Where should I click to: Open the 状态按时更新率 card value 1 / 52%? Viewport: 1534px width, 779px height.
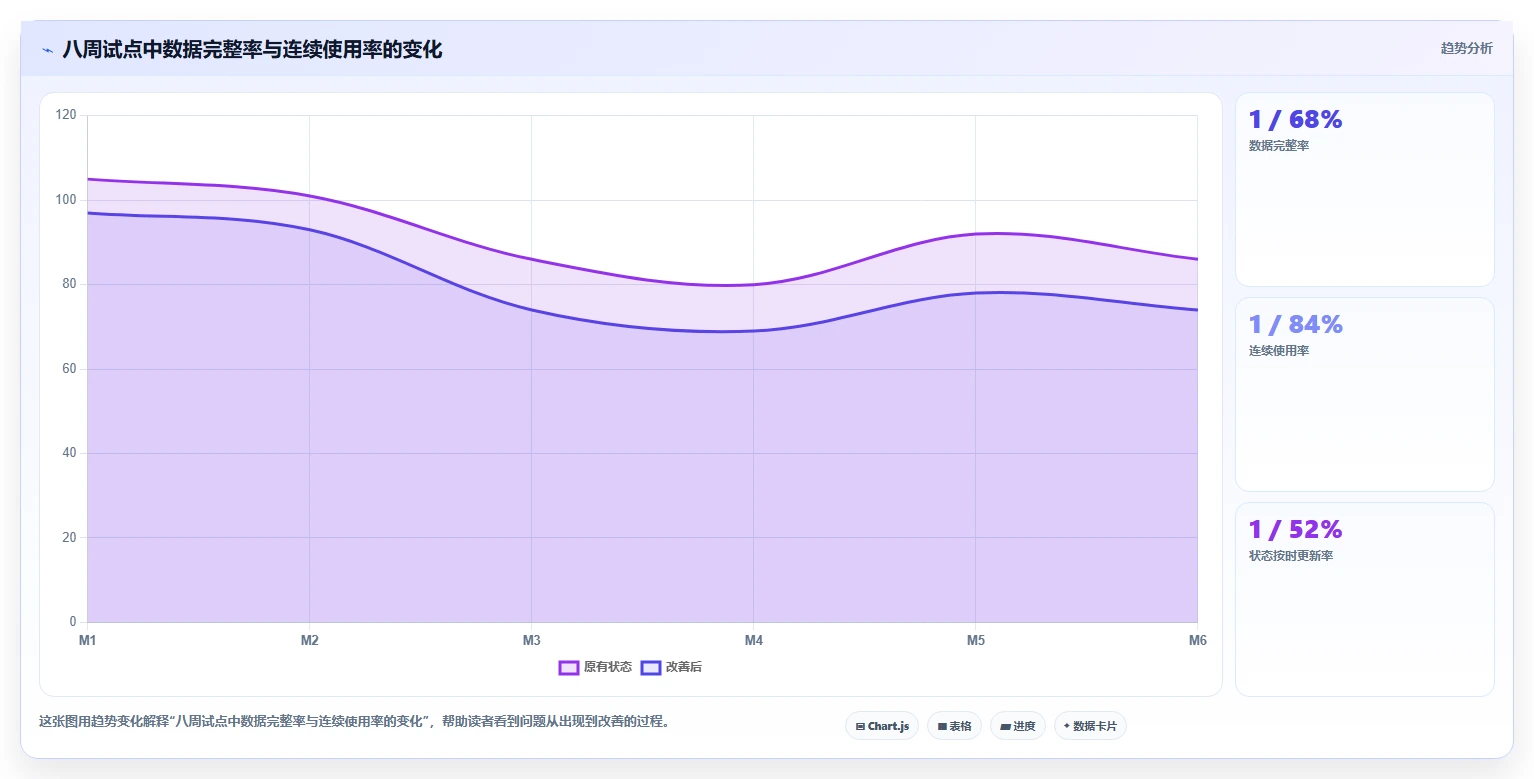(x=1295, y=530)
